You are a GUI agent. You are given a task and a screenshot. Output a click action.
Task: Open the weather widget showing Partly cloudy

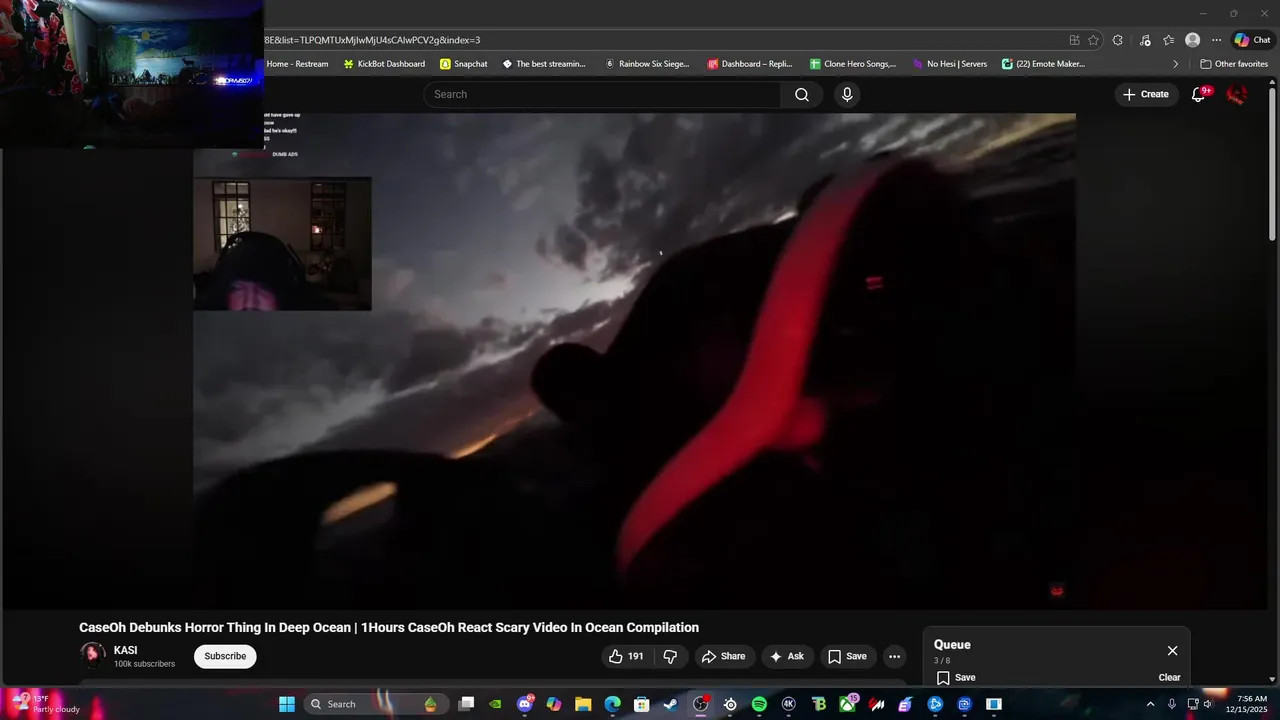[45, 704]
